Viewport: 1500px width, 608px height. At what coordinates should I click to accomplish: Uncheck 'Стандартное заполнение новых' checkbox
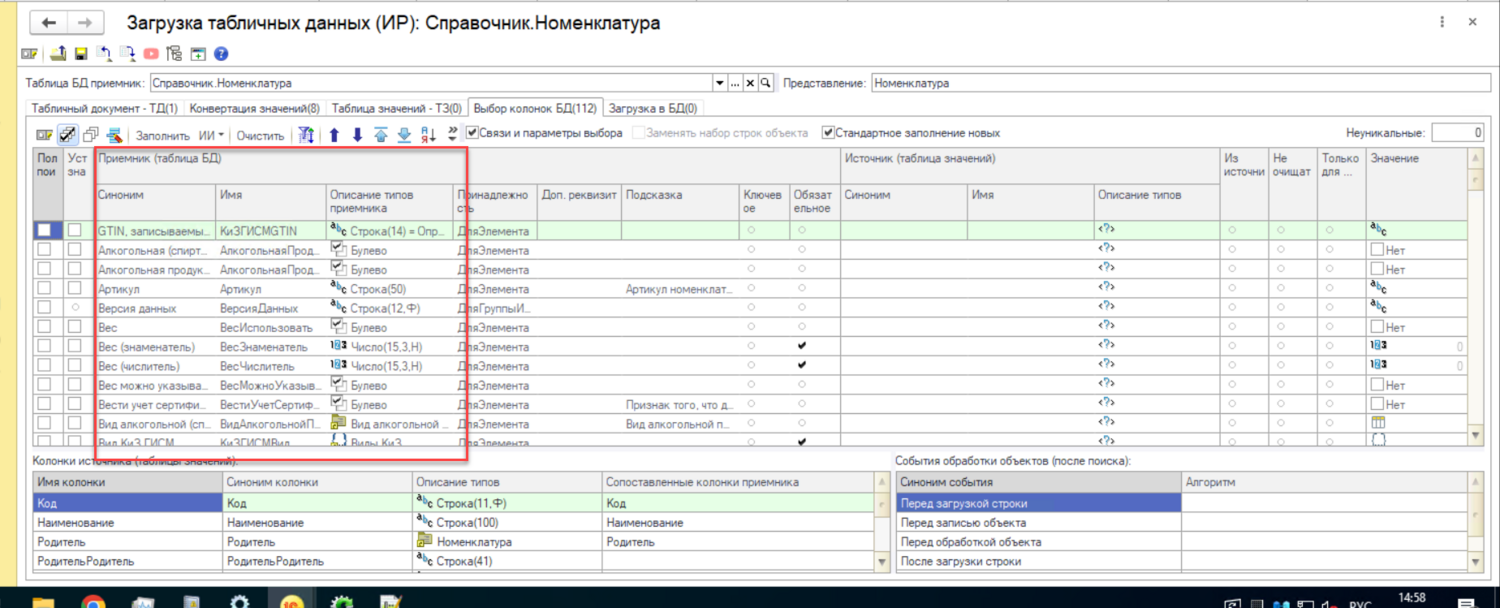[828, 133]
